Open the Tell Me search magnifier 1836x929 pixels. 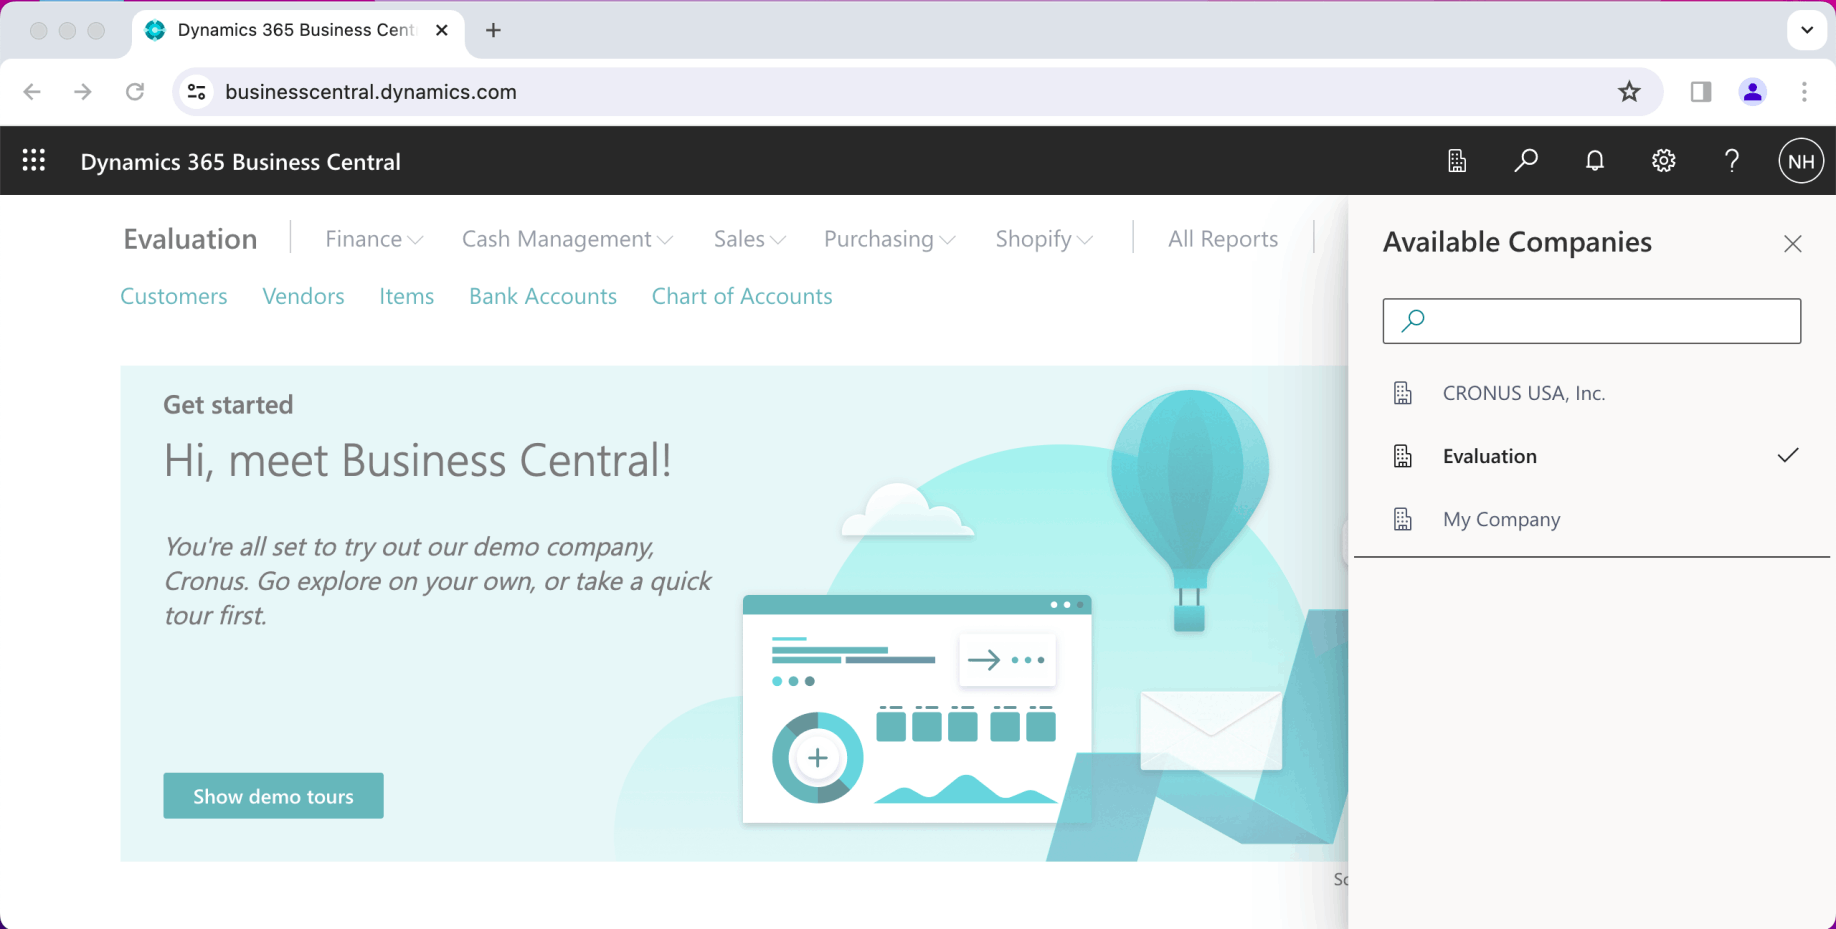point(1526,161)
